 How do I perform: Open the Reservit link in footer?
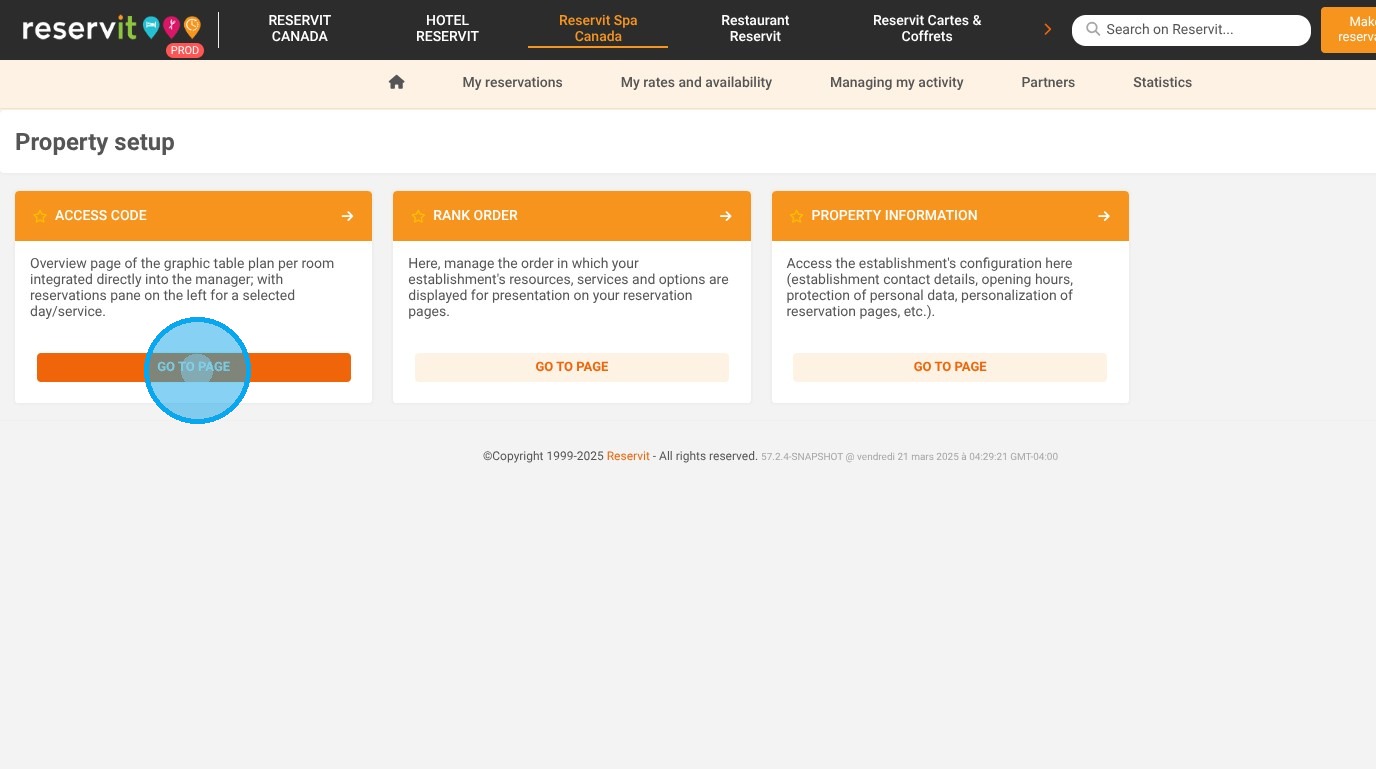pos(628,456)
